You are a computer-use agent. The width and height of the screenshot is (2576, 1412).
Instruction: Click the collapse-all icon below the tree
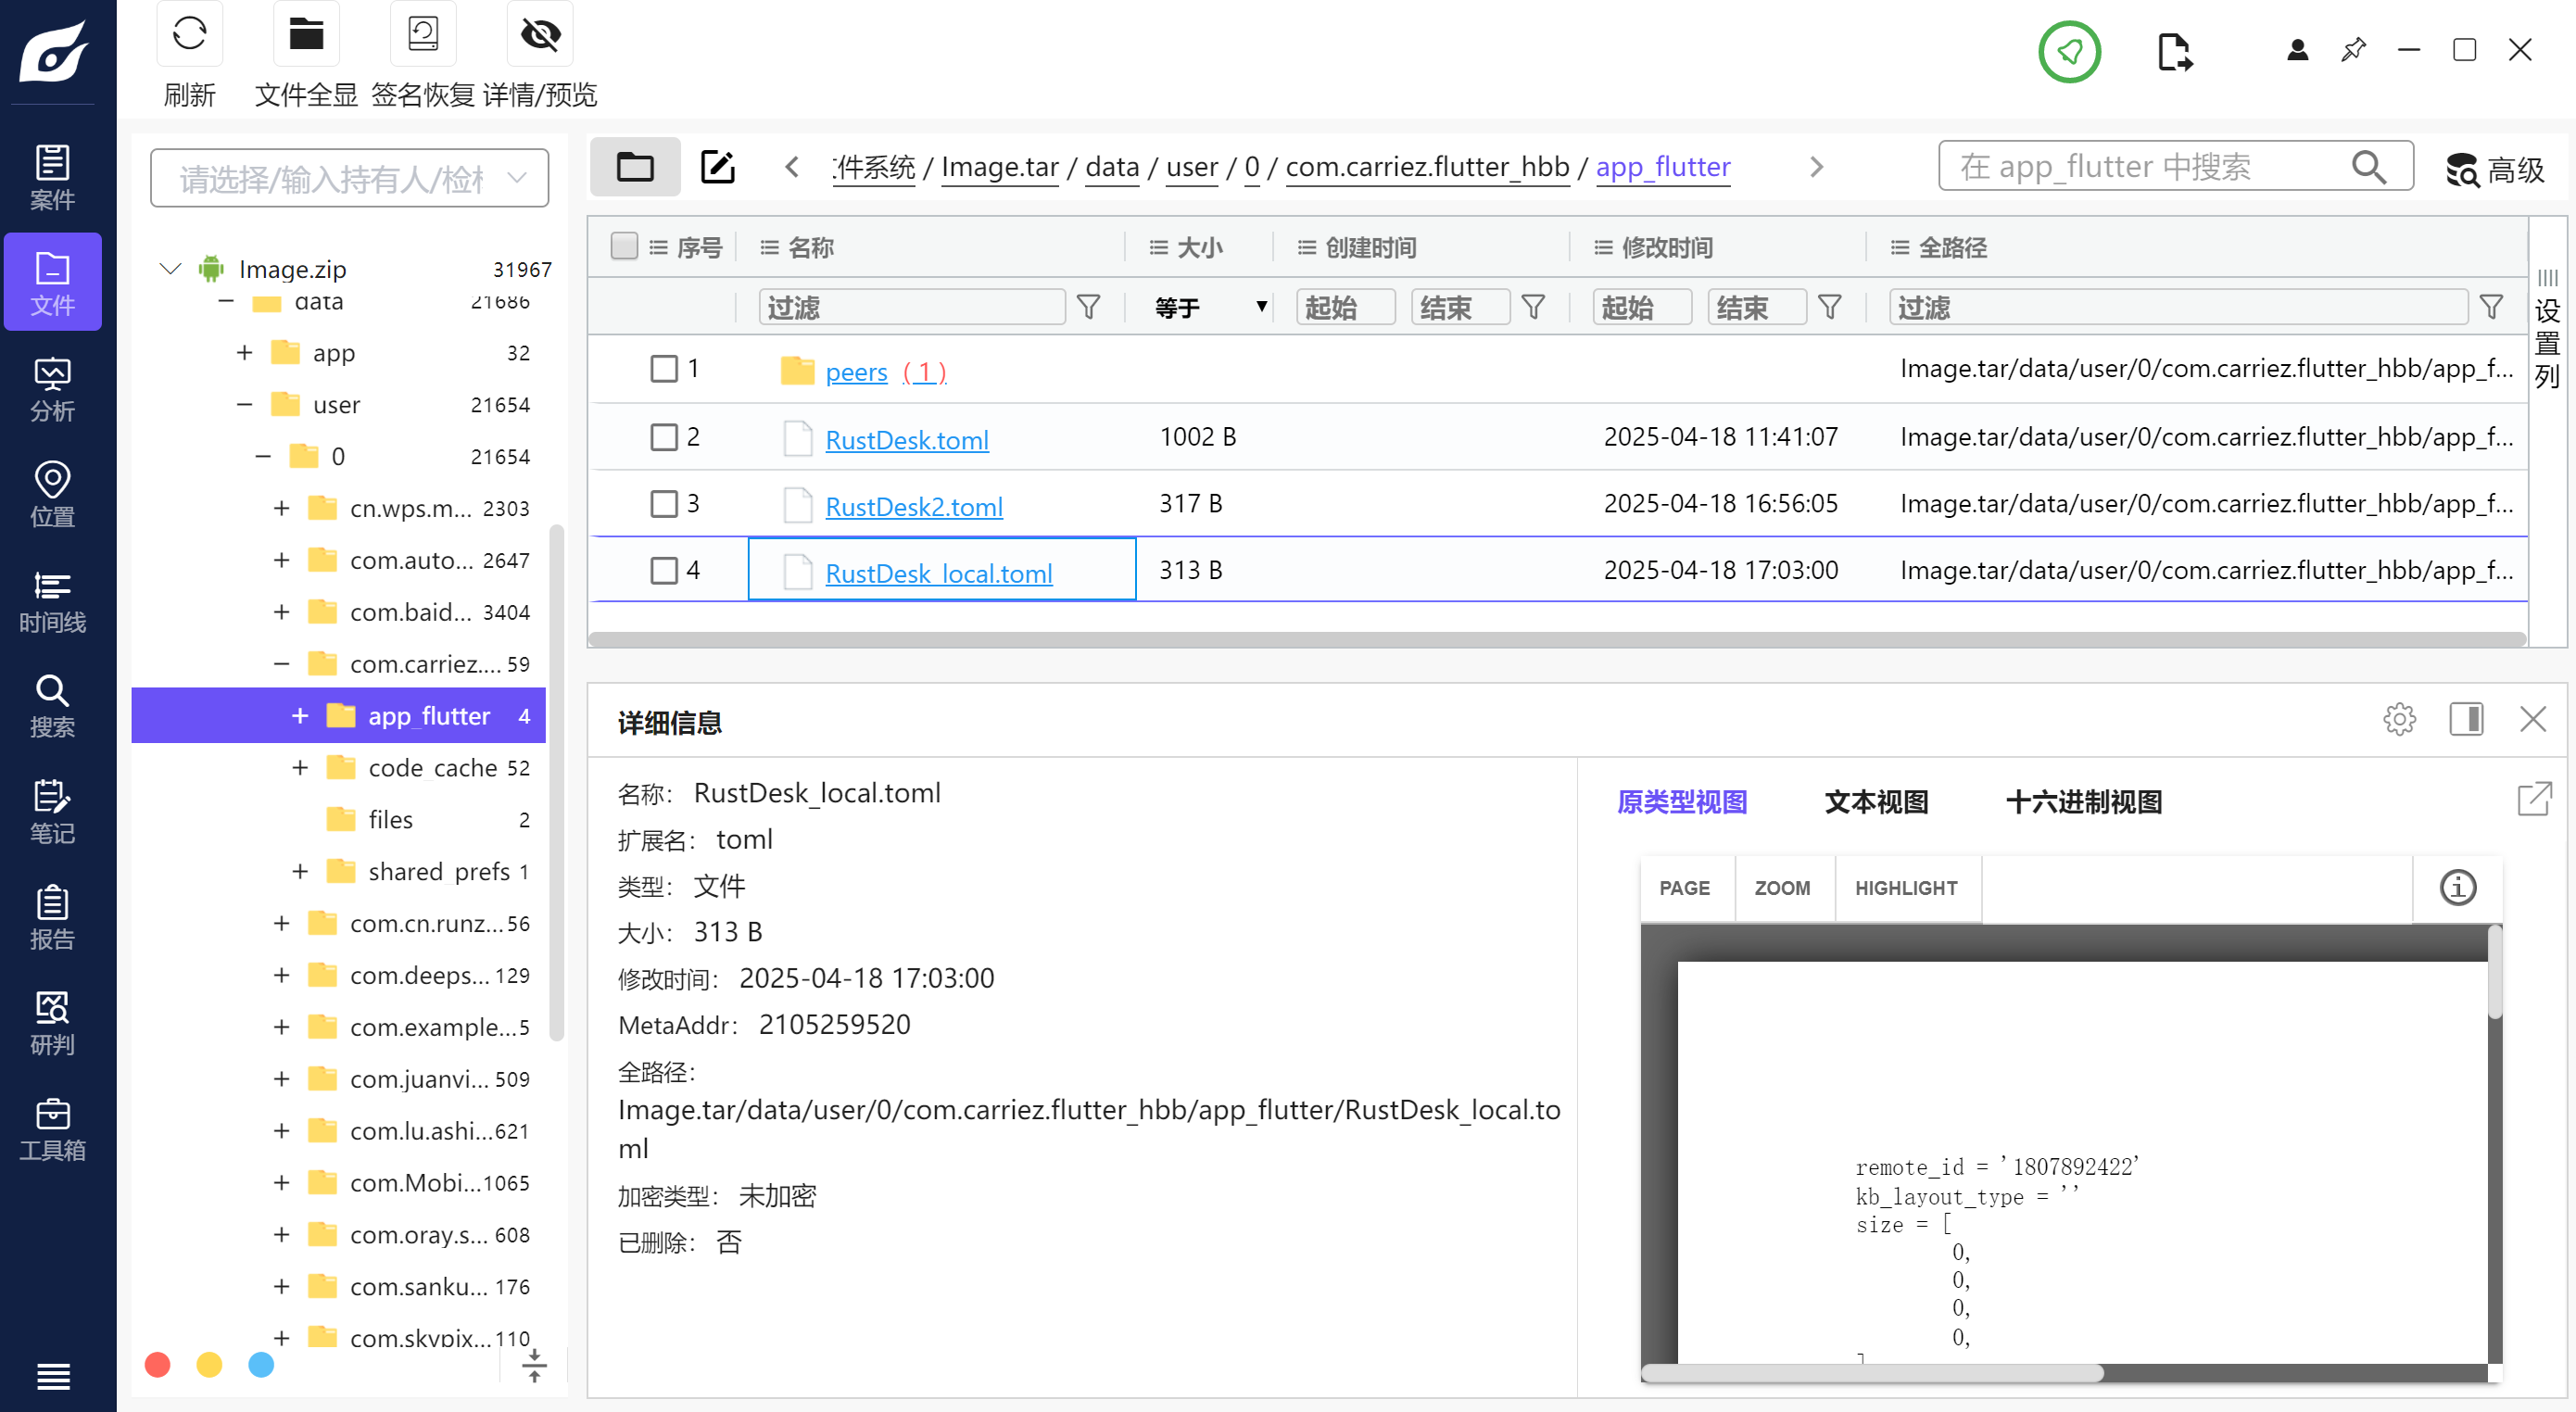(x=534, y=1365)
